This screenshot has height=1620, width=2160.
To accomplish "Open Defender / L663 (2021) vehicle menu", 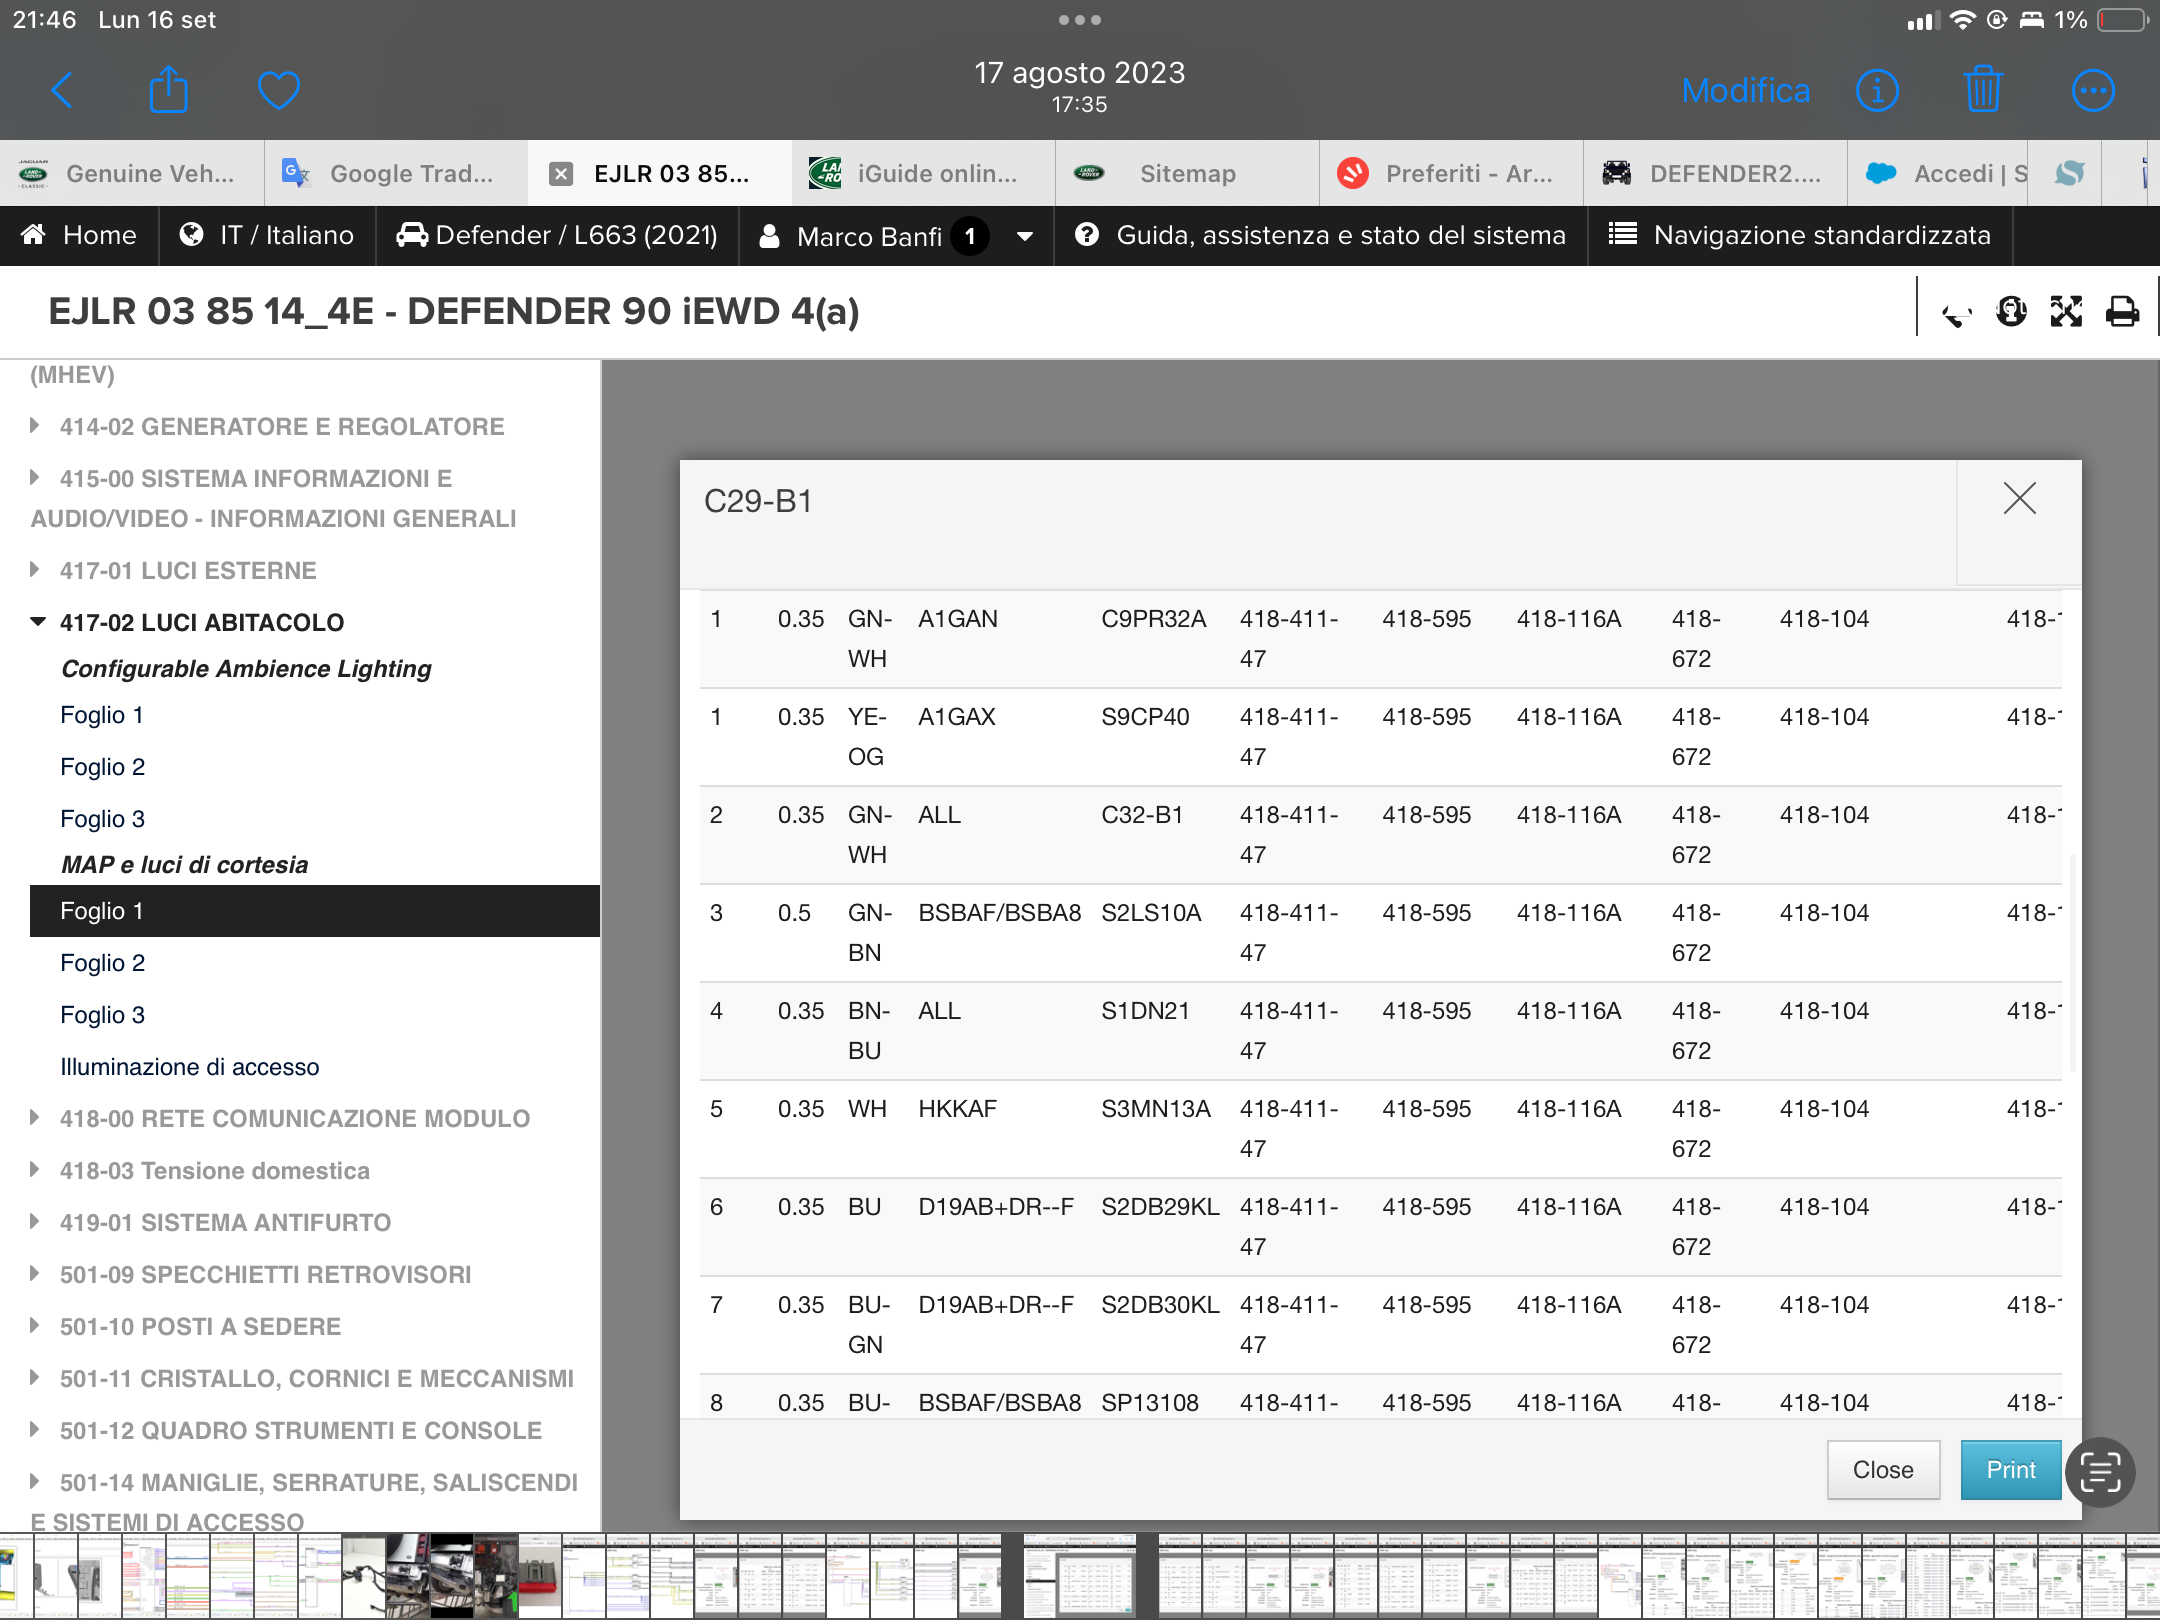I will pyautogui.click(x=557, y=235).
